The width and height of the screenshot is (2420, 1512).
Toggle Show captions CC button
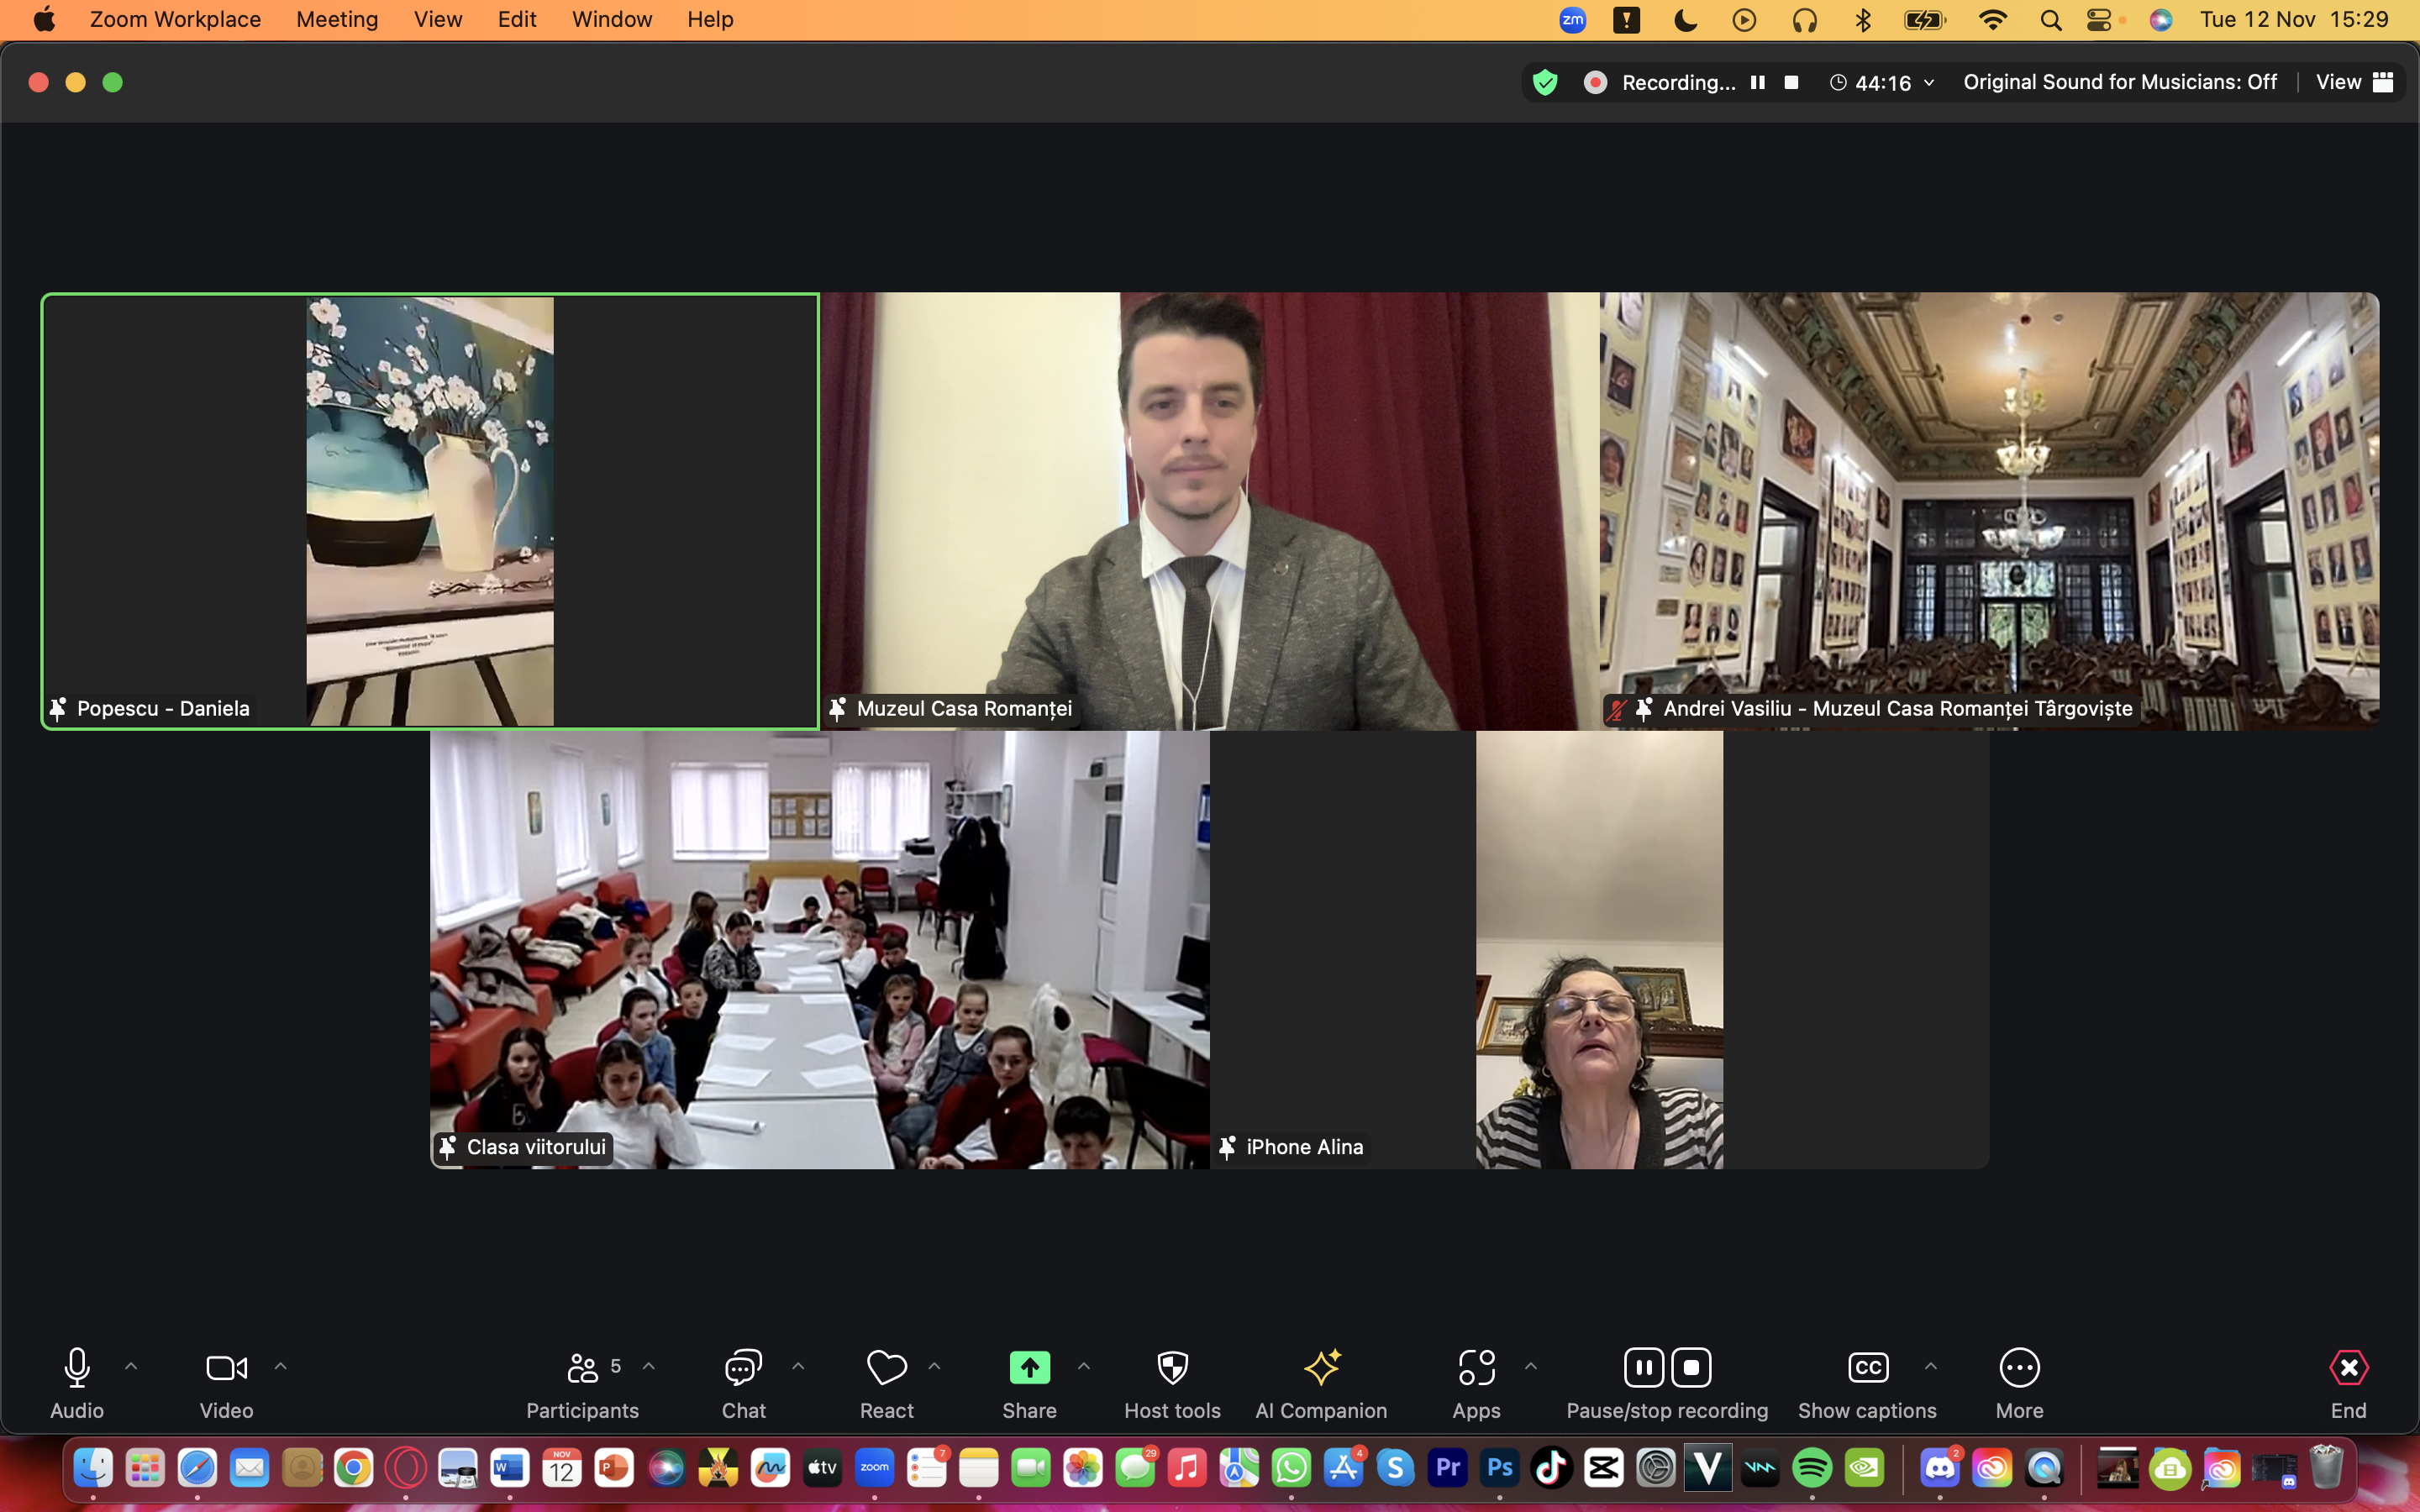[1867, 1367]
